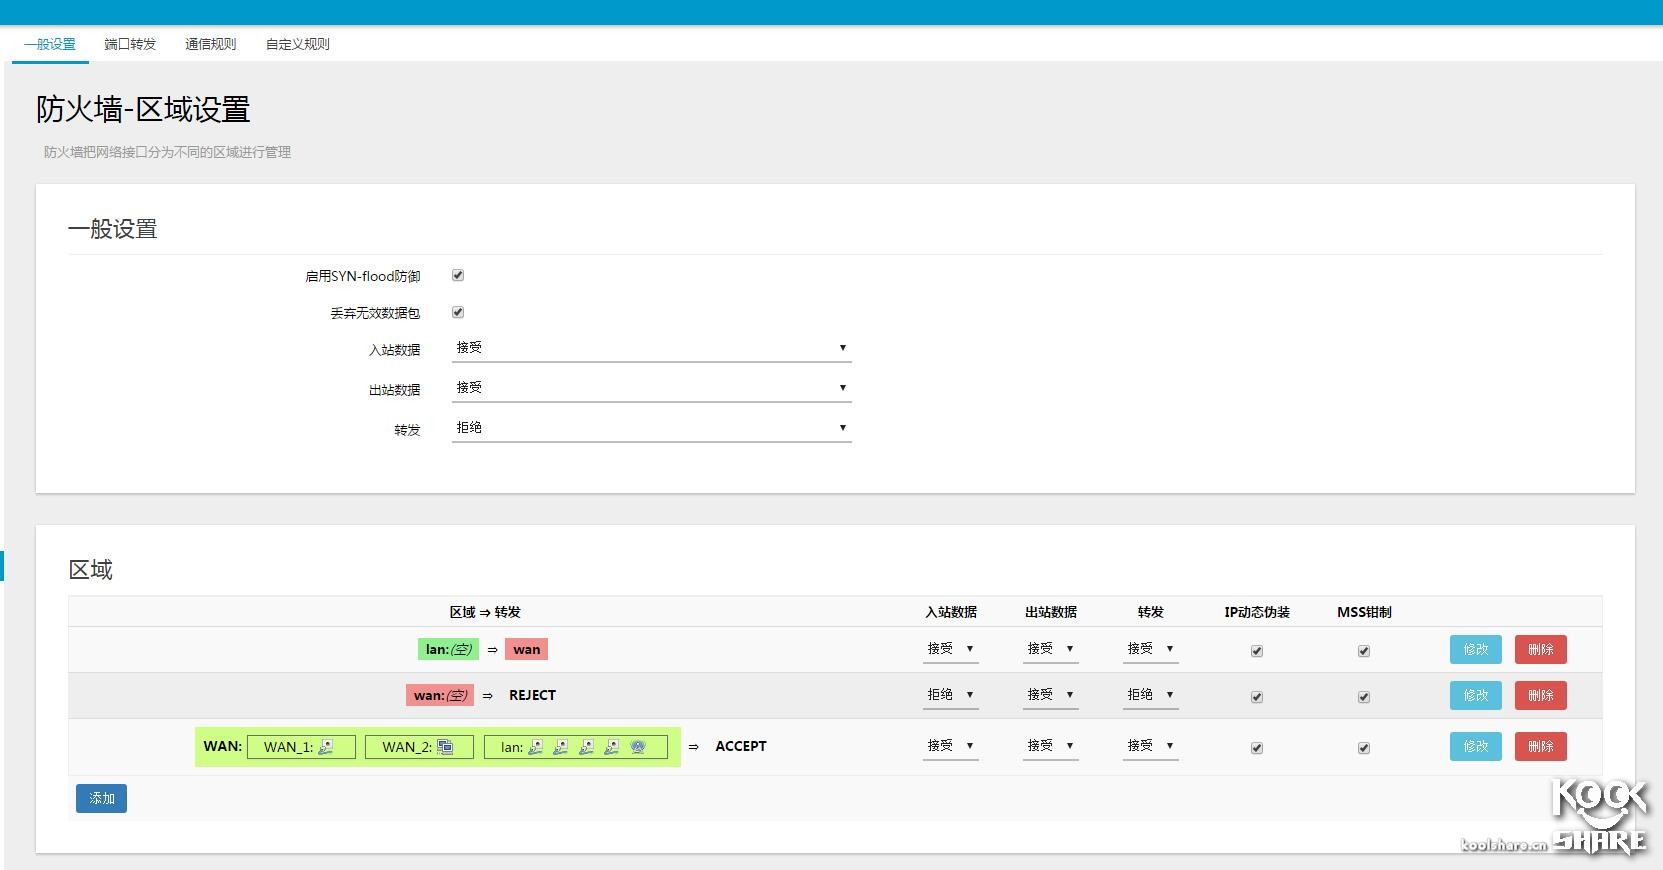Toggle IP动态伪装 checkbox for lan zone row
This screenshot has width=1663, height=870.
coord(1257,651)
